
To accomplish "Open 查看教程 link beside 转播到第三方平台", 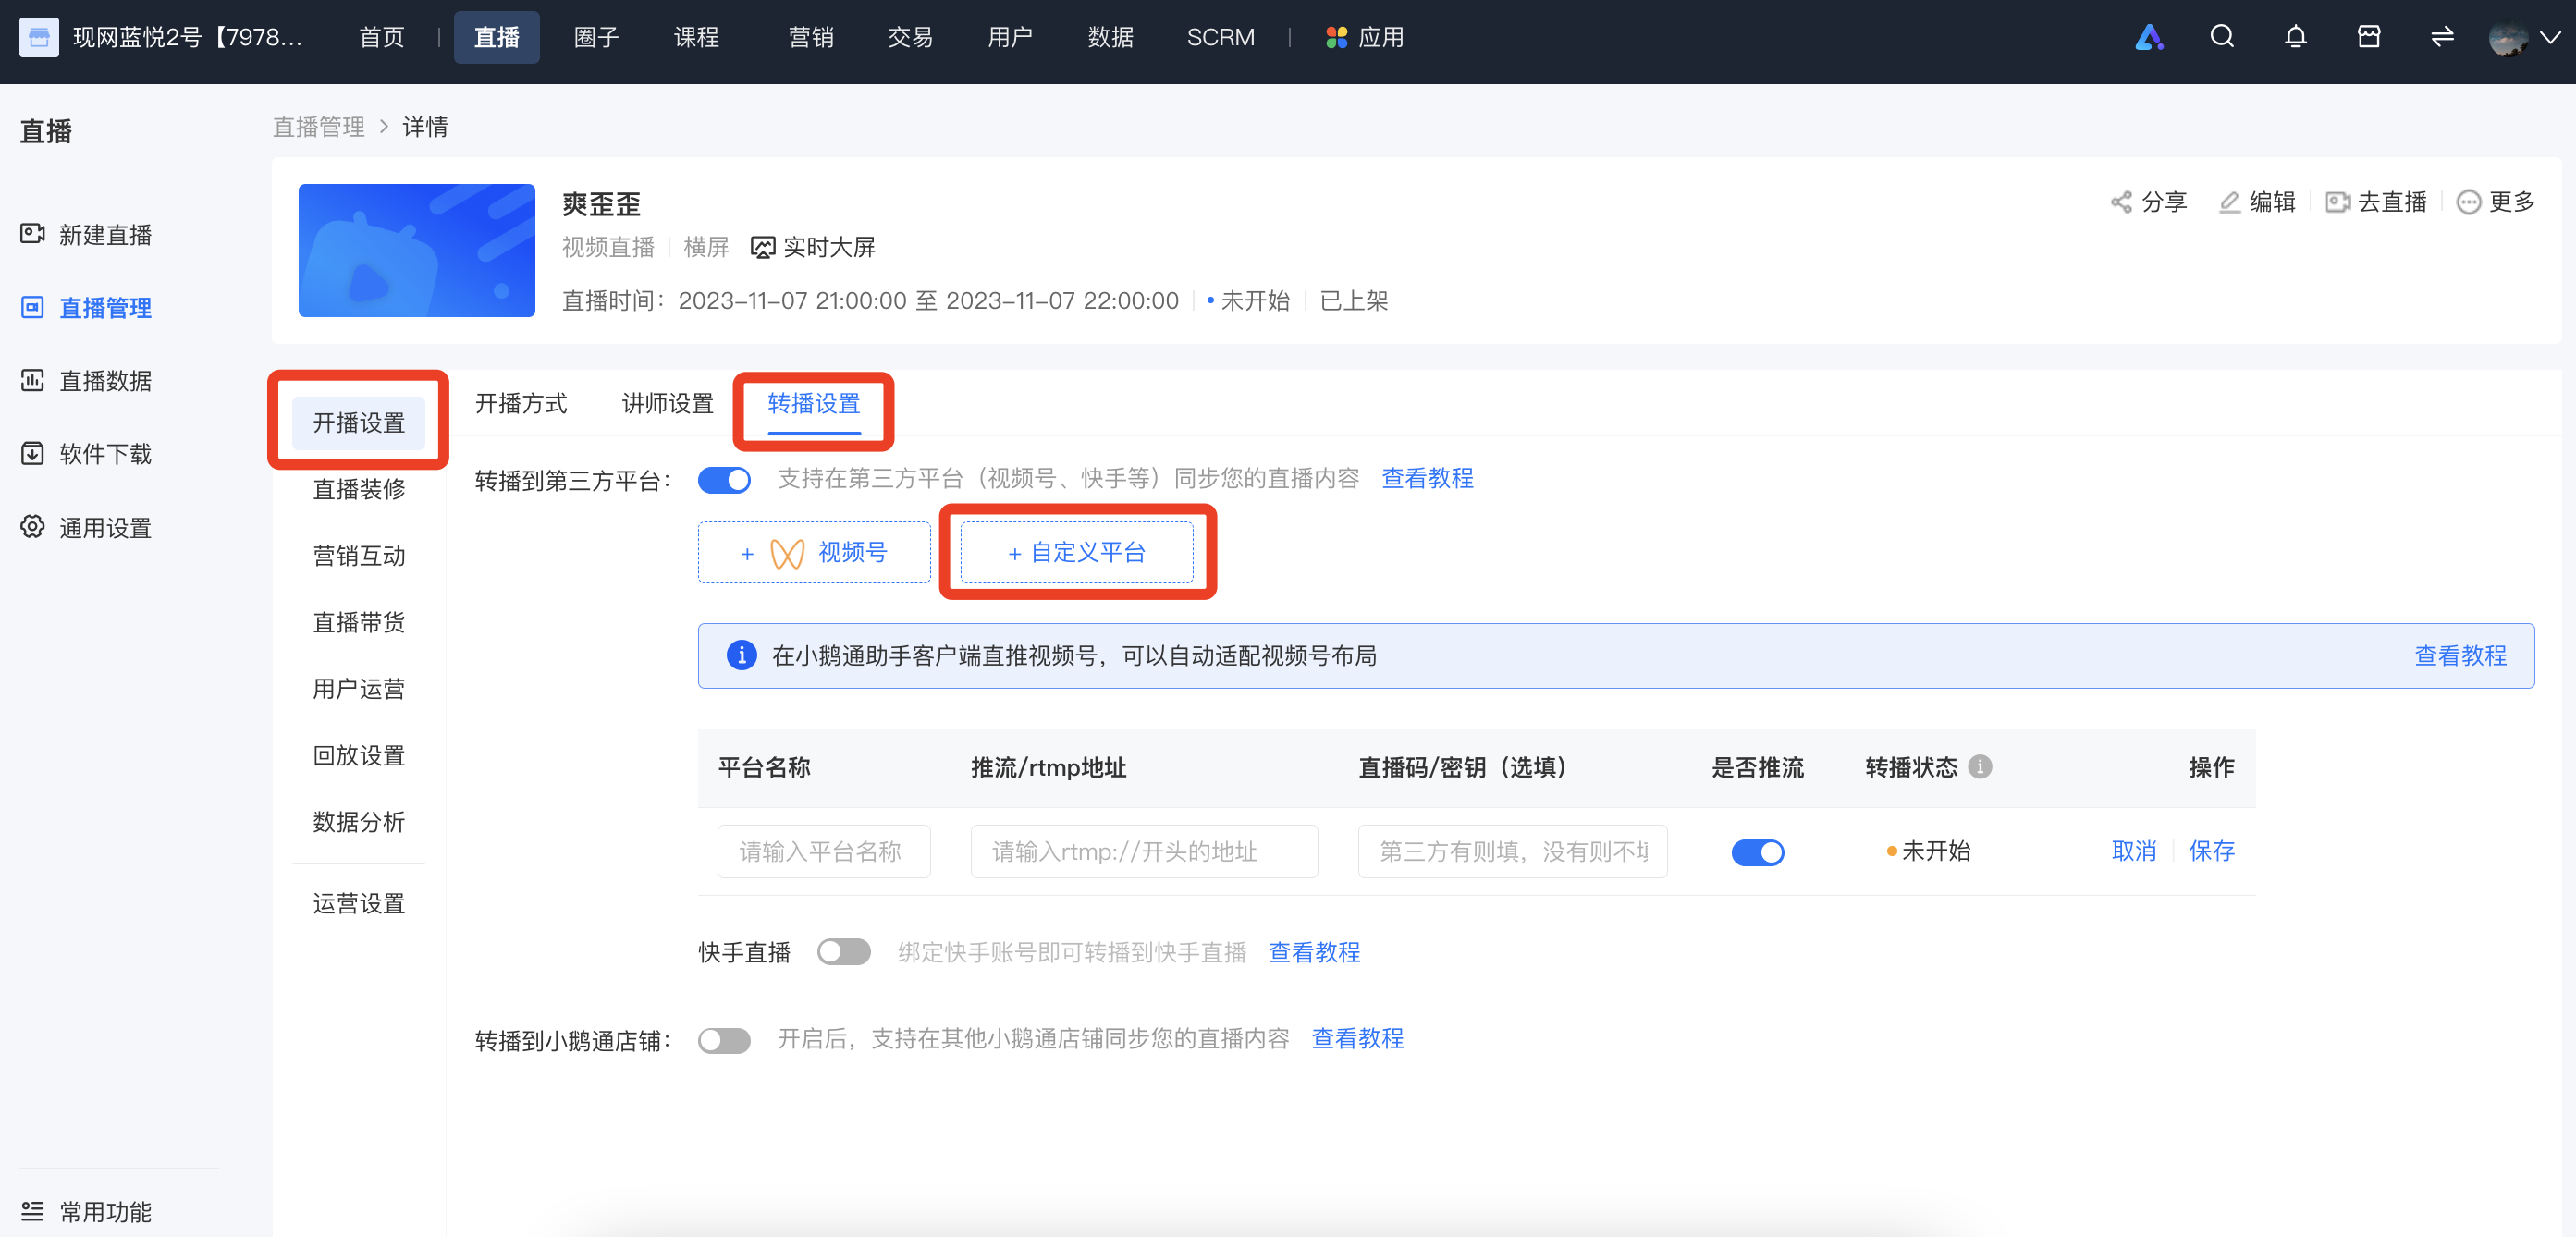I will tap(1427, 478).
